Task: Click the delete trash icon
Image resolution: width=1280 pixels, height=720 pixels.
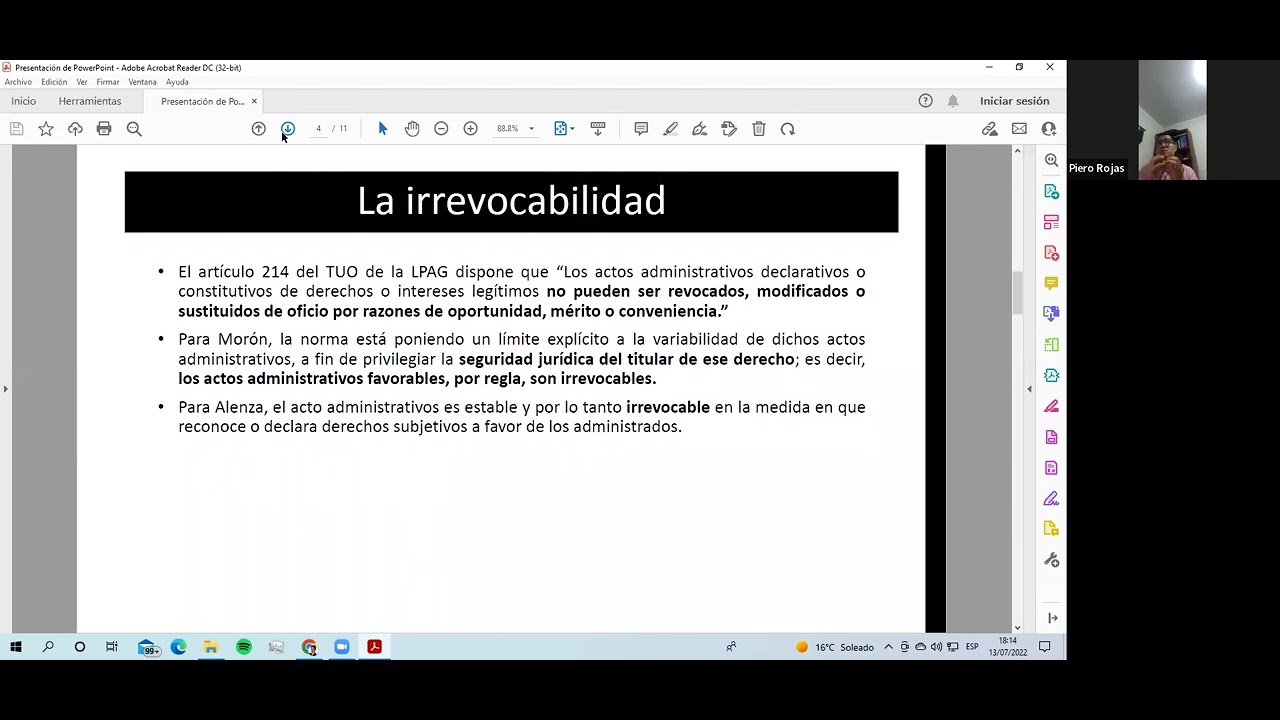Action: pos(759,129)
